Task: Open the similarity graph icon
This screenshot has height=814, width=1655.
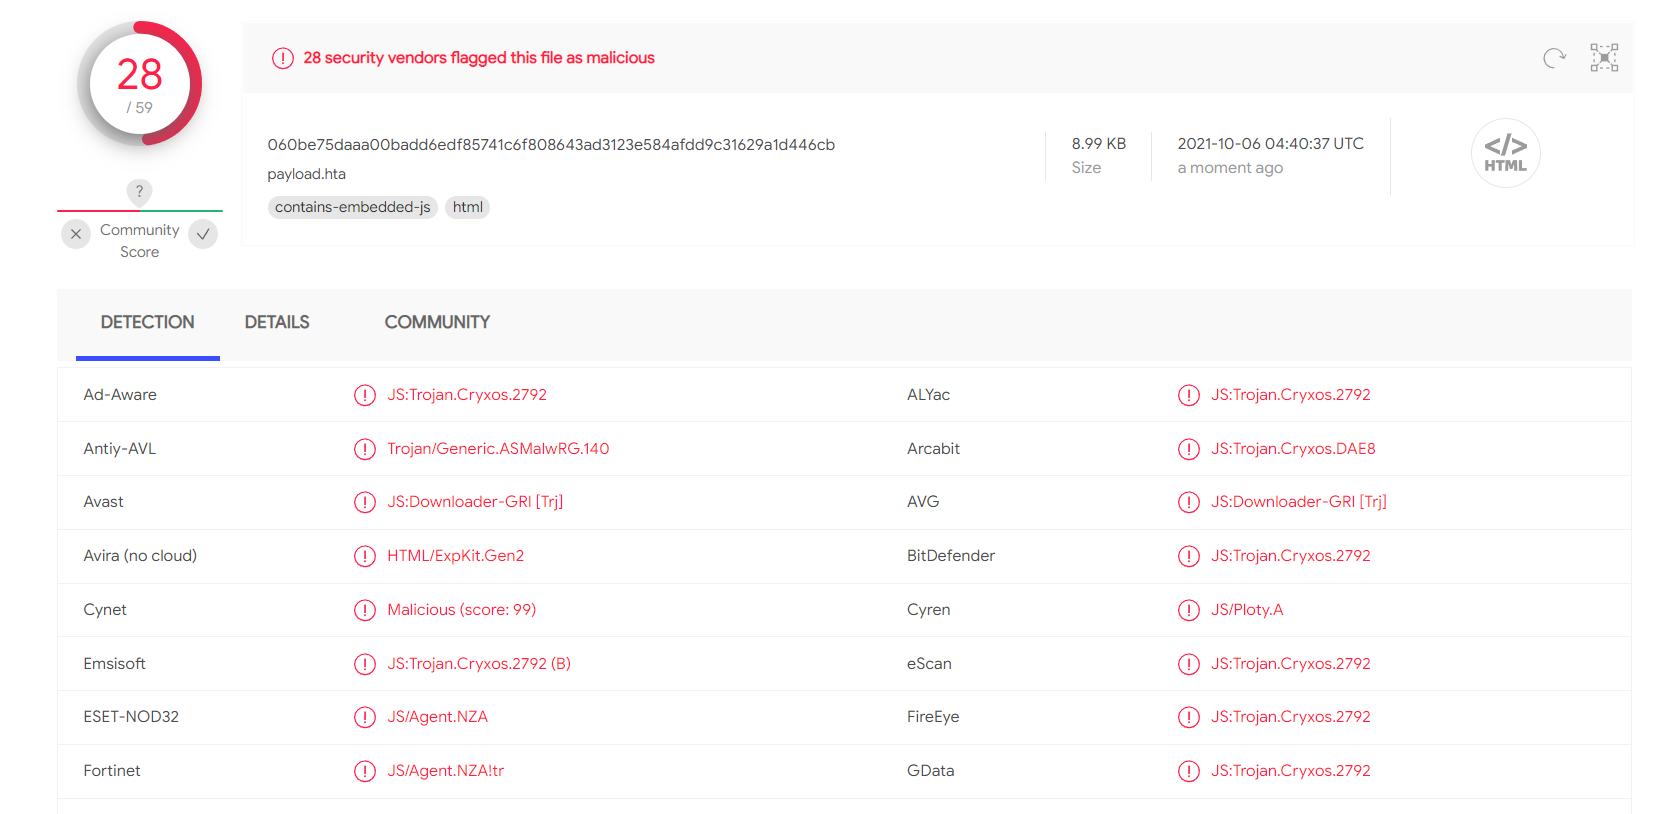Action: pos(1604,58)
